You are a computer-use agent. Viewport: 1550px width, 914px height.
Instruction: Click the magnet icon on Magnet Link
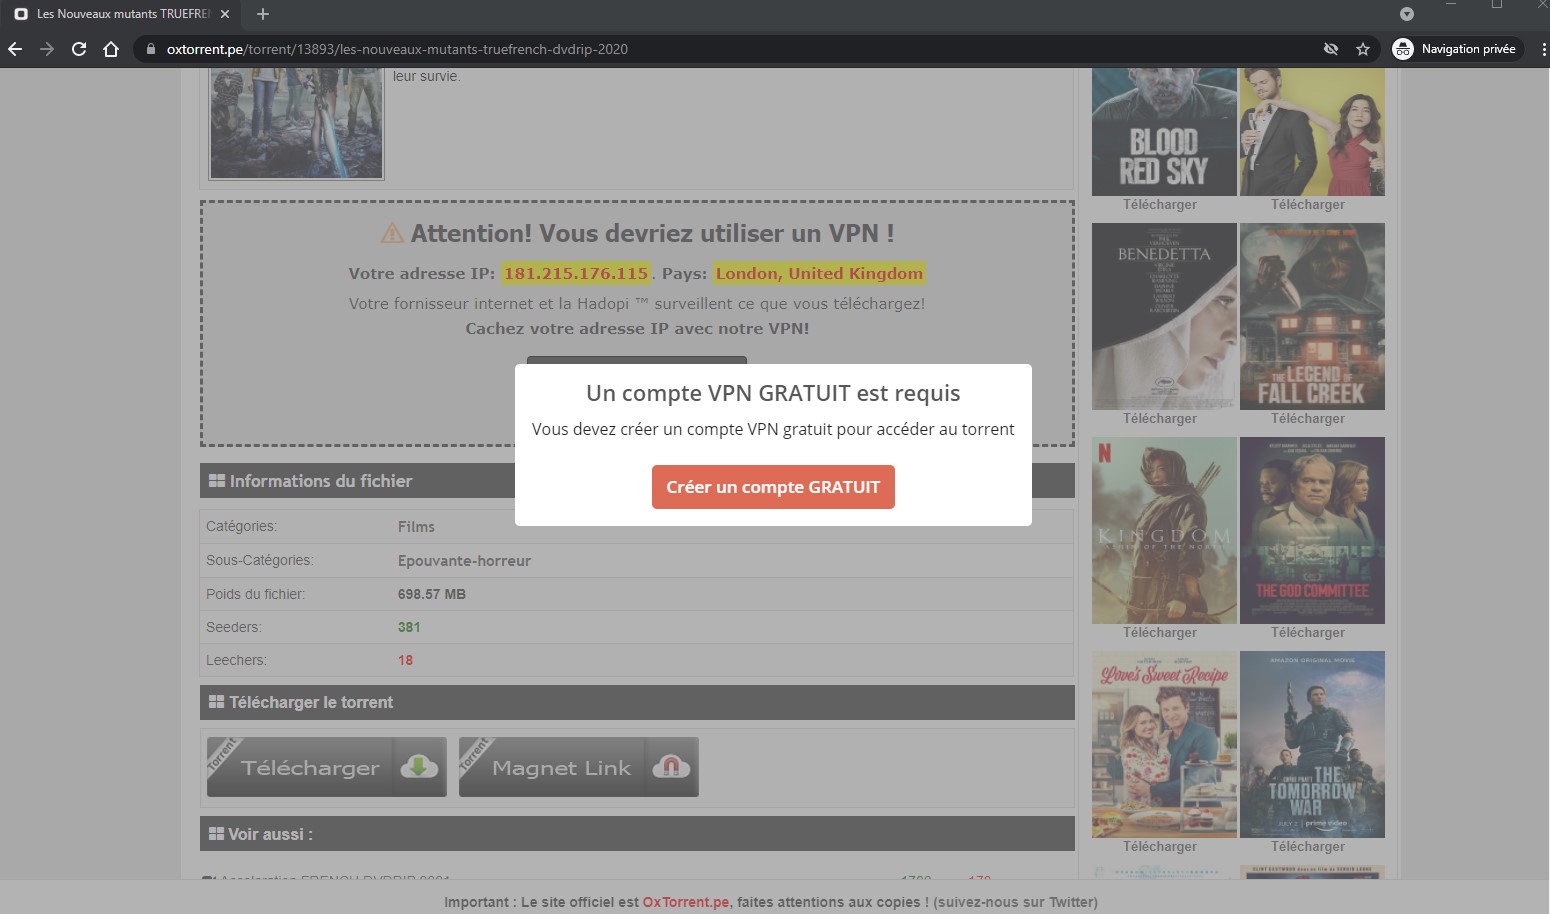click(x=671, y=767)
